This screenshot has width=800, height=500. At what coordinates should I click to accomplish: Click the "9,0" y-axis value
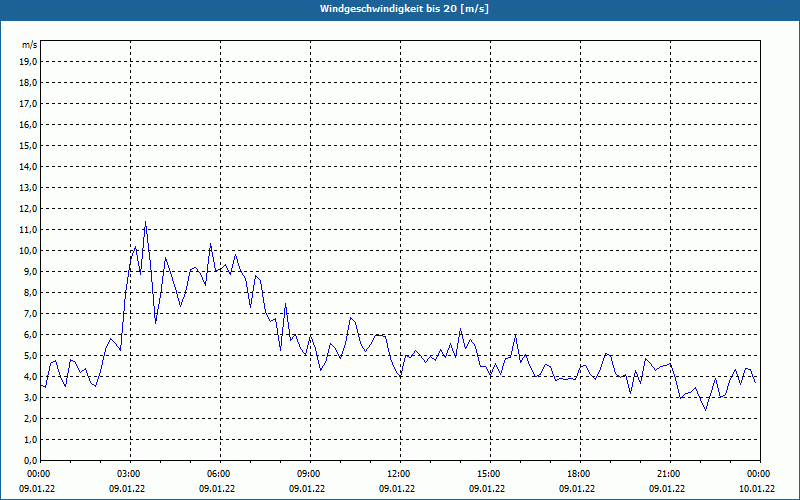[30, 271]
